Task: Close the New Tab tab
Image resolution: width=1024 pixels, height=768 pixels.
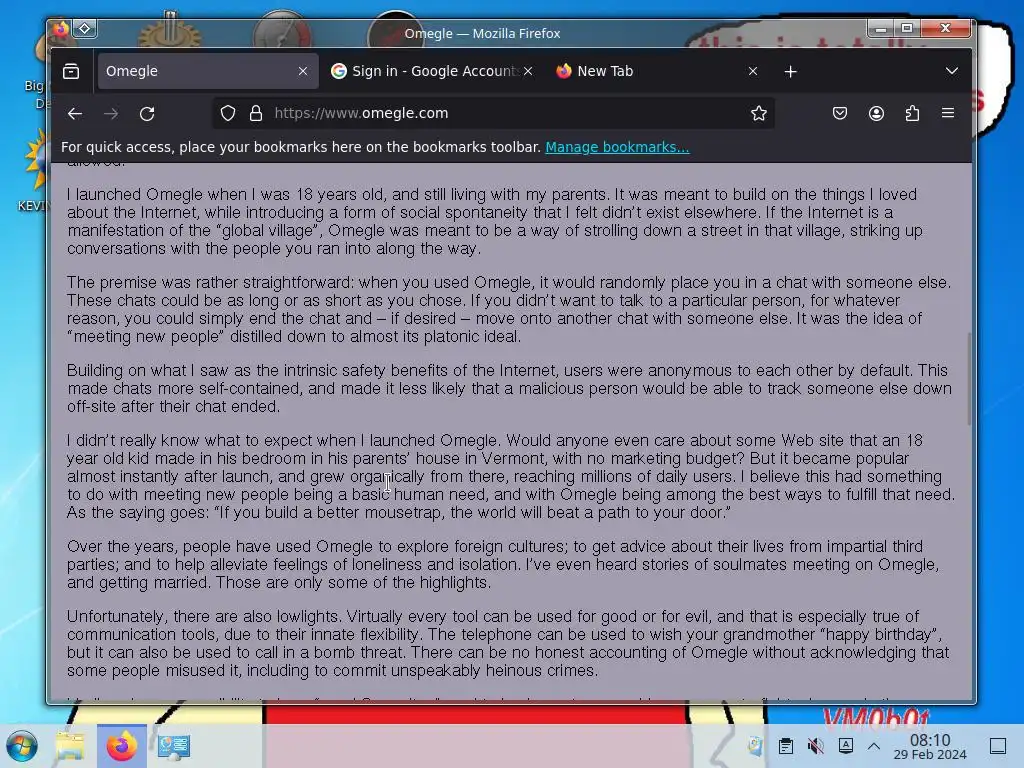Action: click(753, 71)
